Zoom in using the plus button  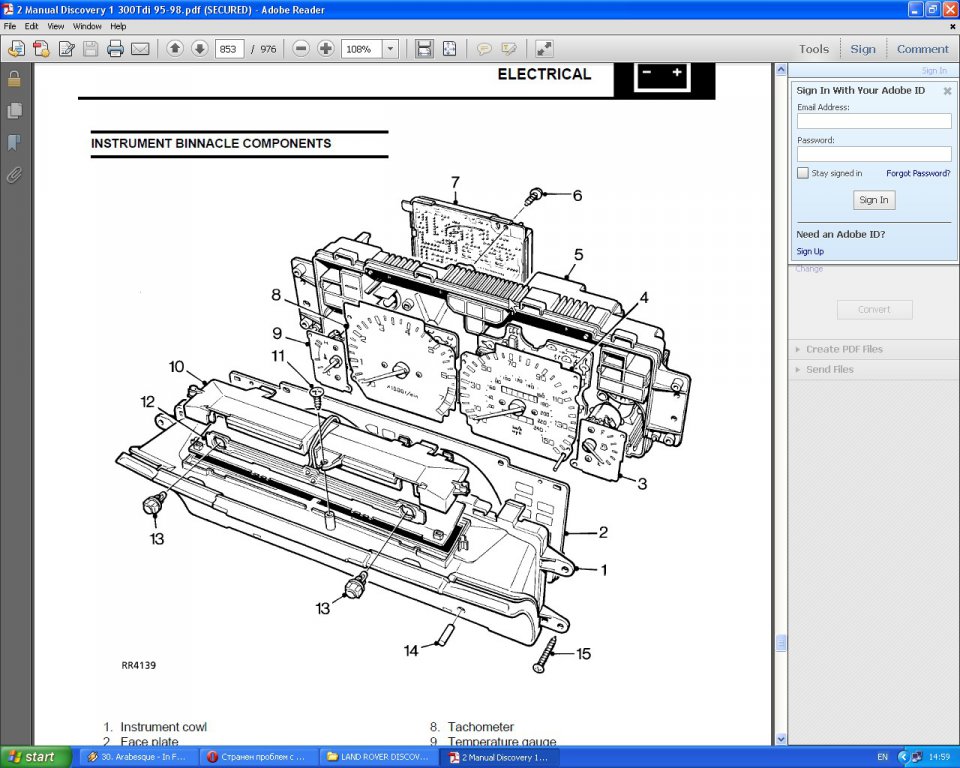point(325,49)
